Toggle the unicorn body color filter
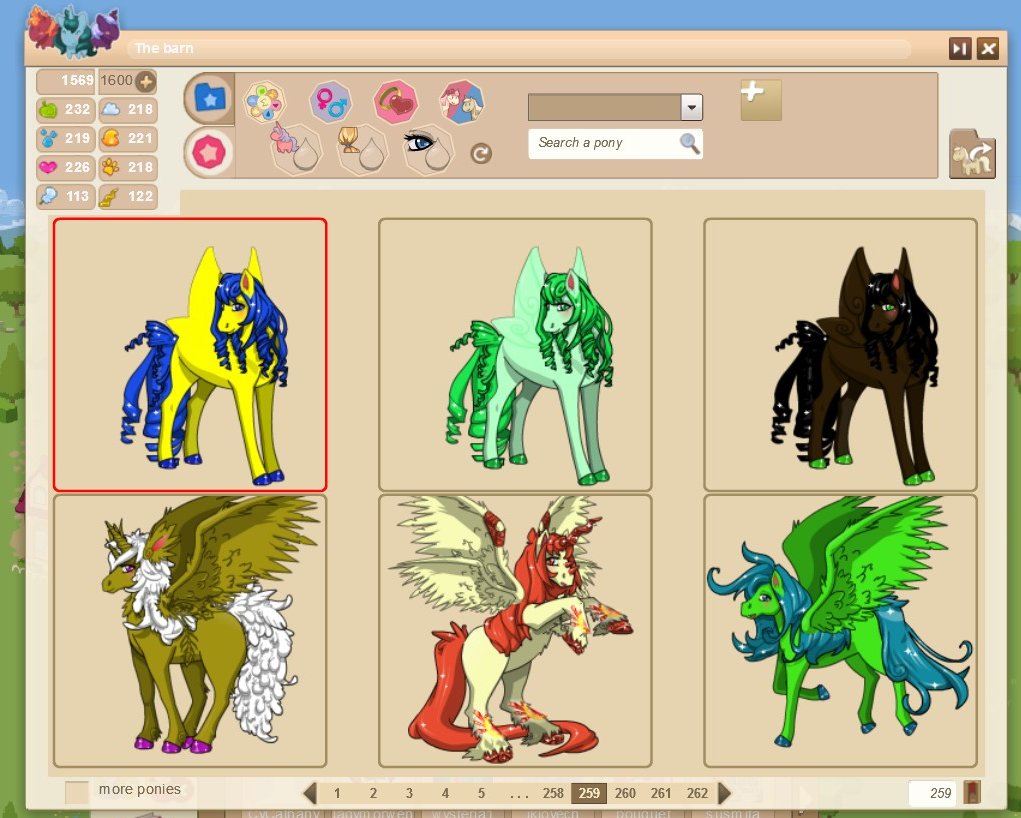The height and width of the screenshot is (818, 1021). tap(296, 148)
